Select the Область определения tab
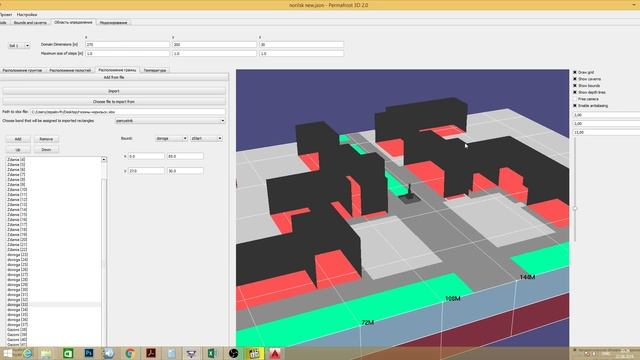This screenshot has width=640, height=360. tap(73, 22)
